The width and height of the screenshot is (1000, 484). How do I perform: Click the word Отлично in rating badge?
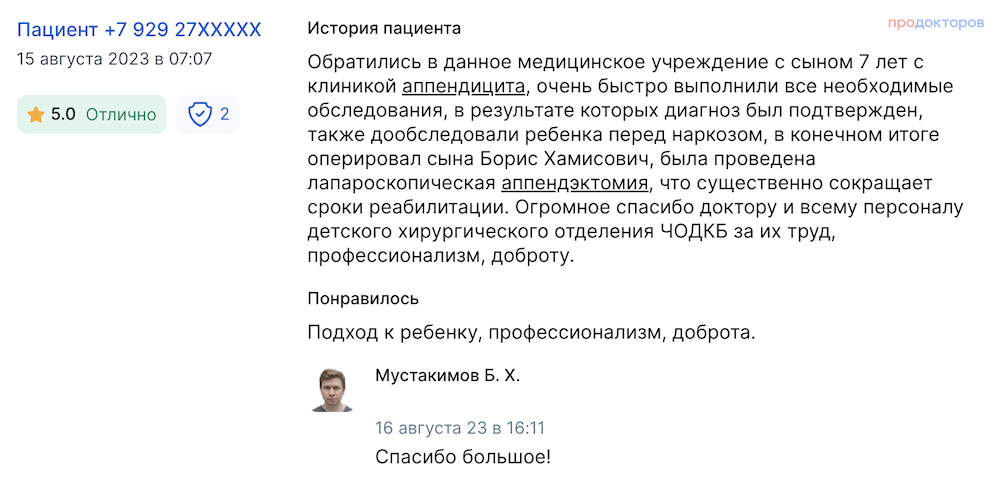tap(121, 115)
